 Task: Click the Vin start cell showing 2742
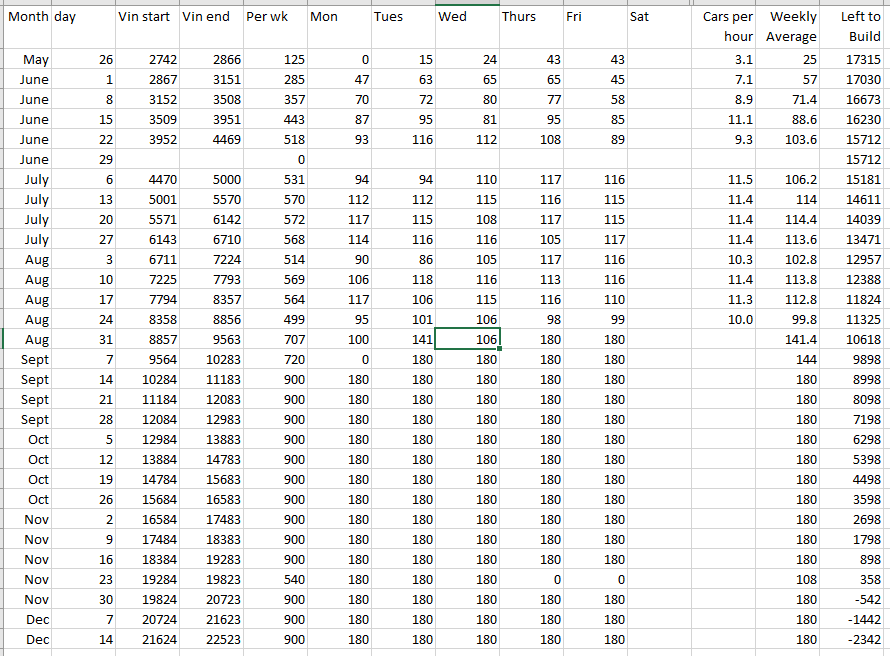tap(146, 60)
